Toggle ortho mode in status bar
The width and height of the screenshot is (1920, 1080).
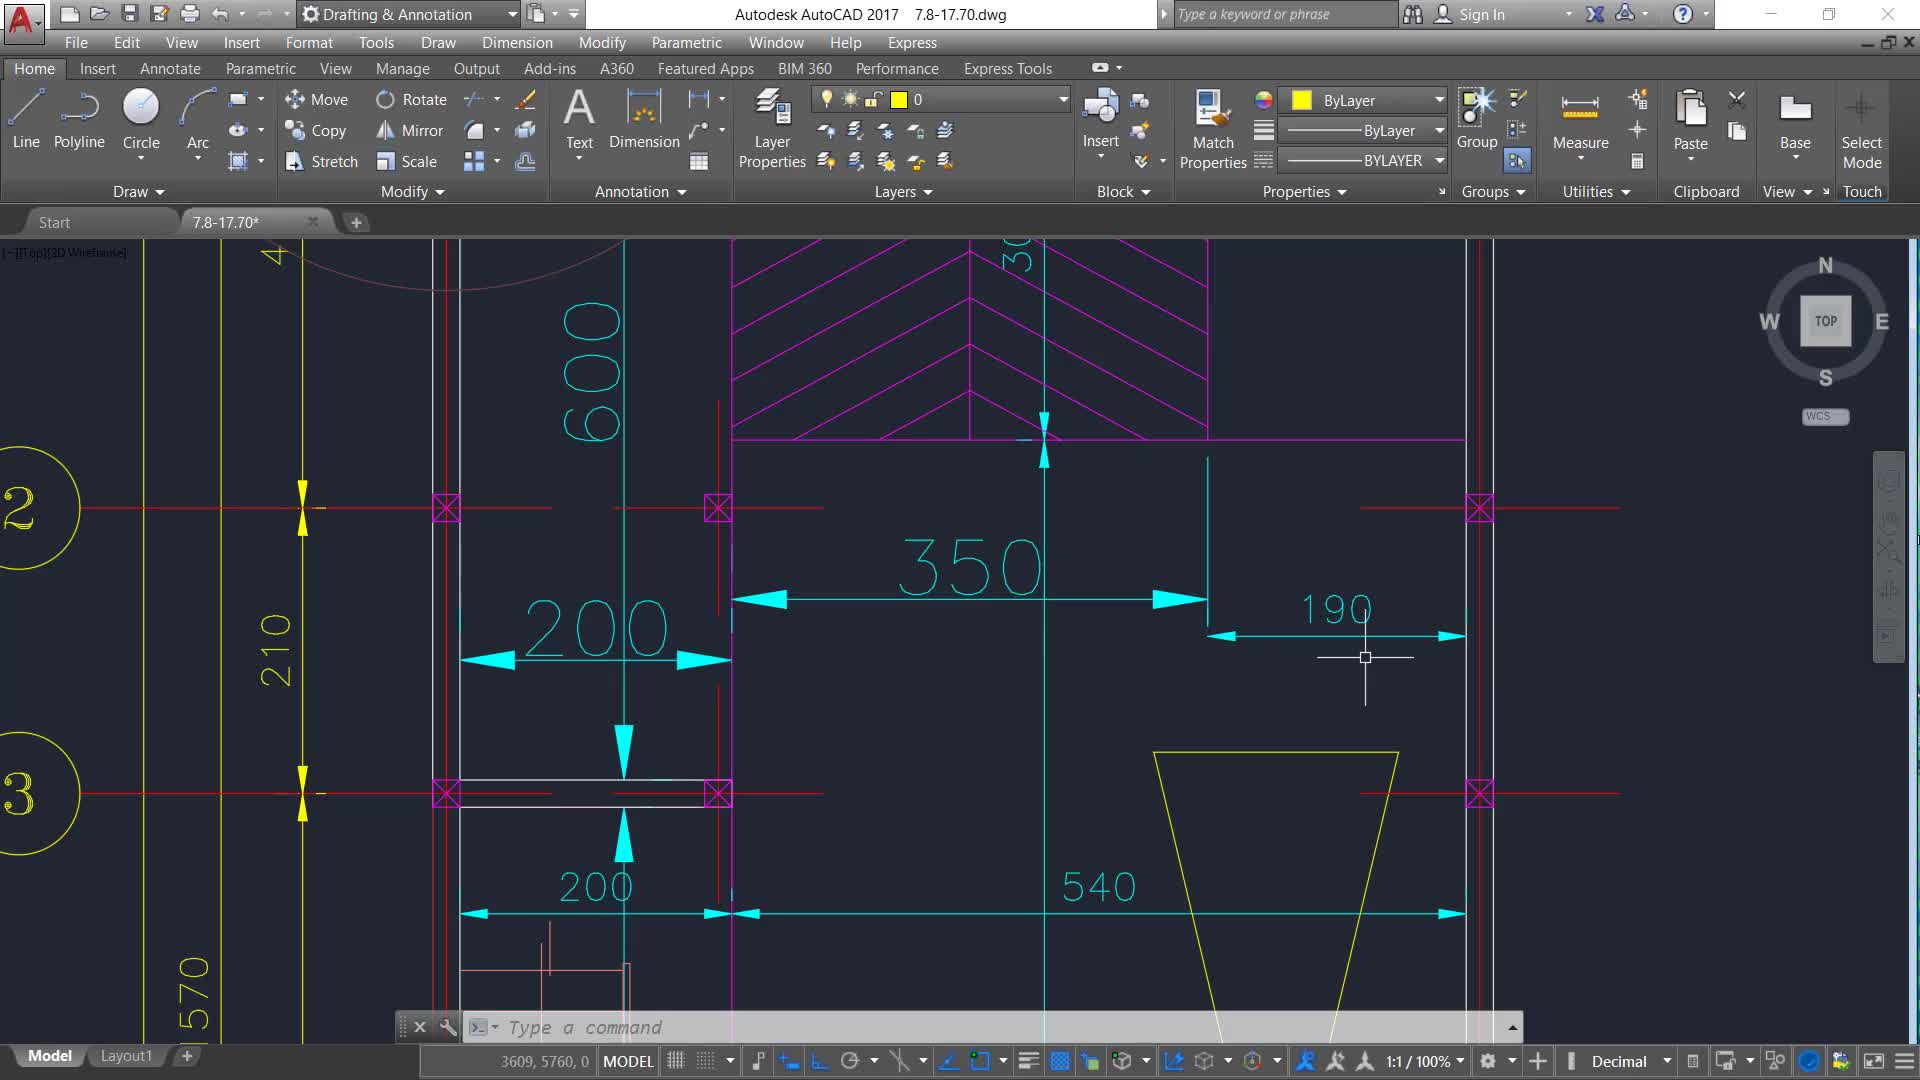pyautogui.click(x=819, y=1061)
